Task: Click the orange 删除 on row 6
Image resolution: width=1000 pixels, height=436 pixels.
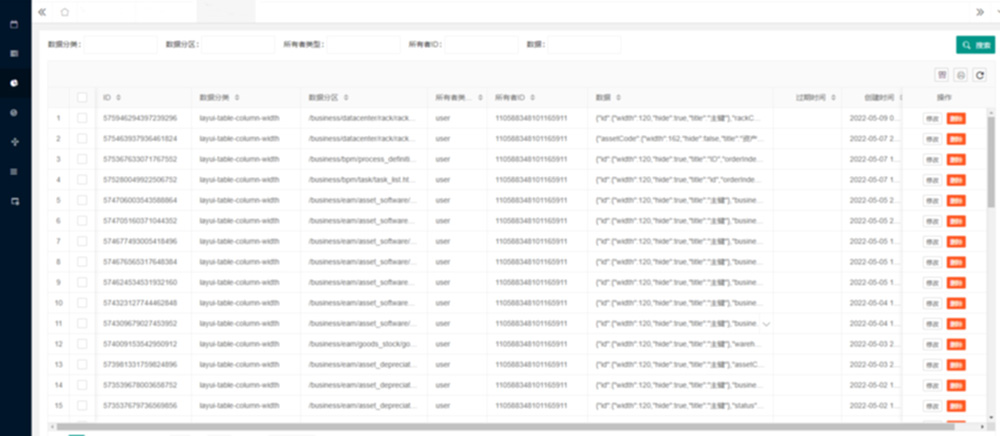Action: [956, 221]
